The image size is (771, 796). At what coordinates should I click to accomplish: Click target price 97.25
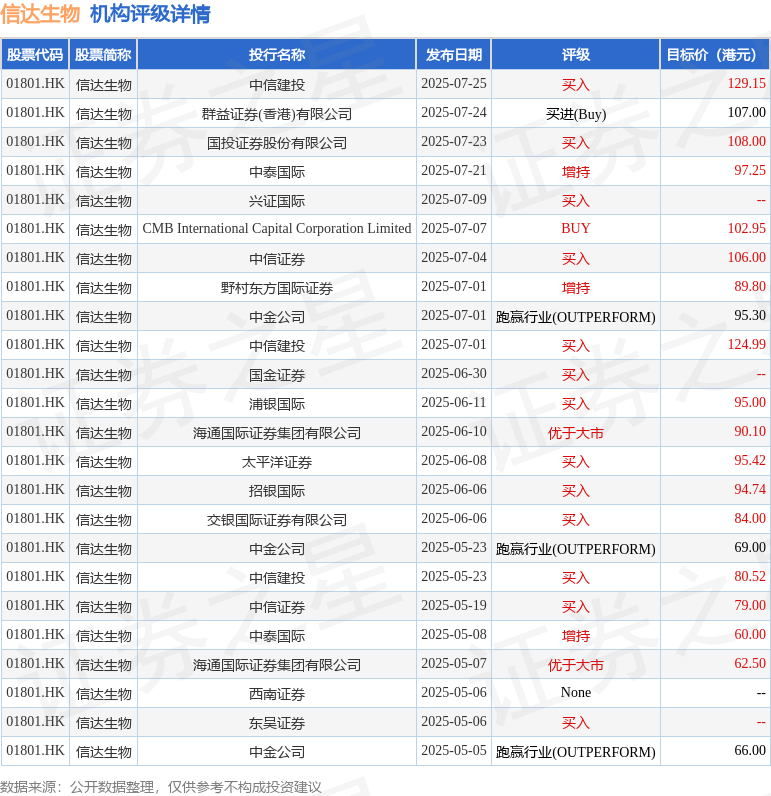(x=750, y=170)
